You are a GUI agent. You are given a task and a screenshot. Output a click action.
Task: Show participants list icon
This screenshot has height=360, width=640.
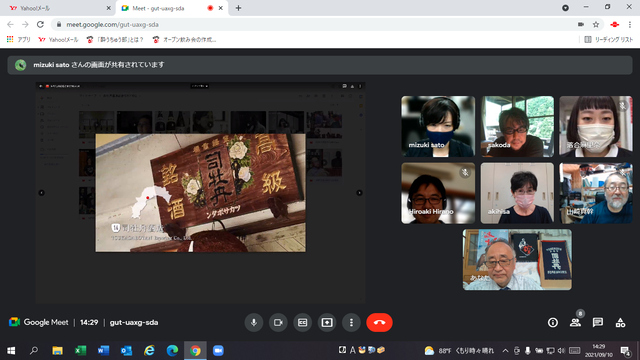(576, 322)
